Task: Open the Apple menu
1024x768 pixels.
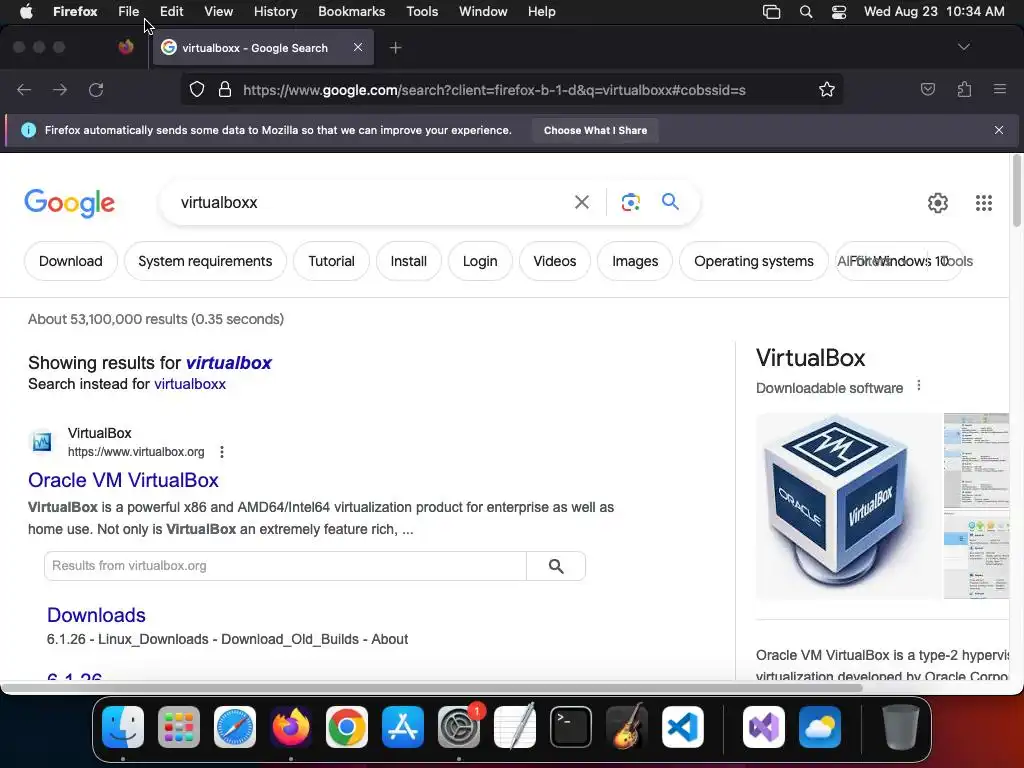Action: pos(26,12)
